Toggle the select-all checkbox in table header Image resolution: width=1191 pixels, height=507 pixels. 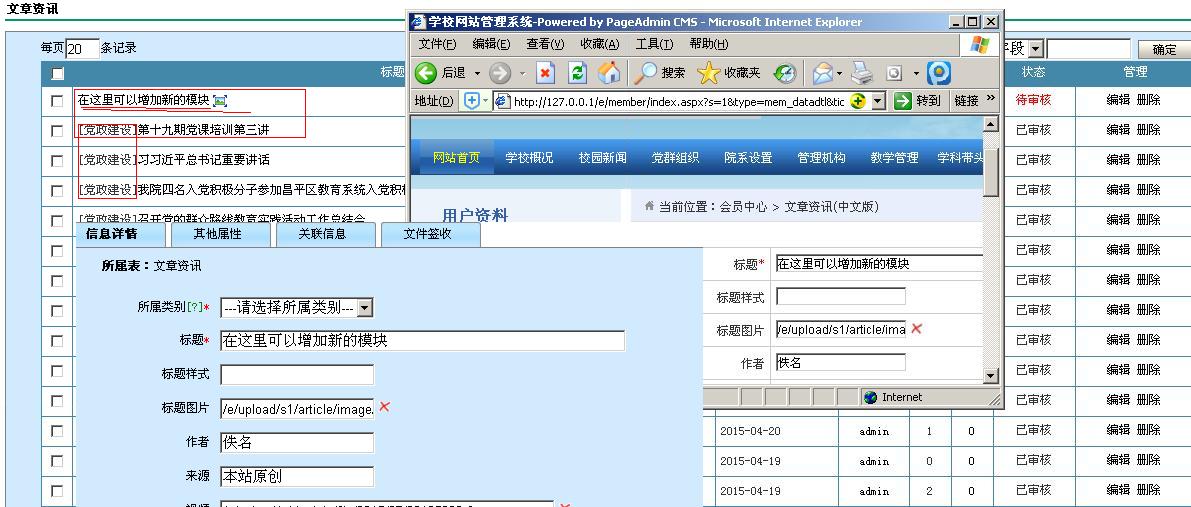57,73
